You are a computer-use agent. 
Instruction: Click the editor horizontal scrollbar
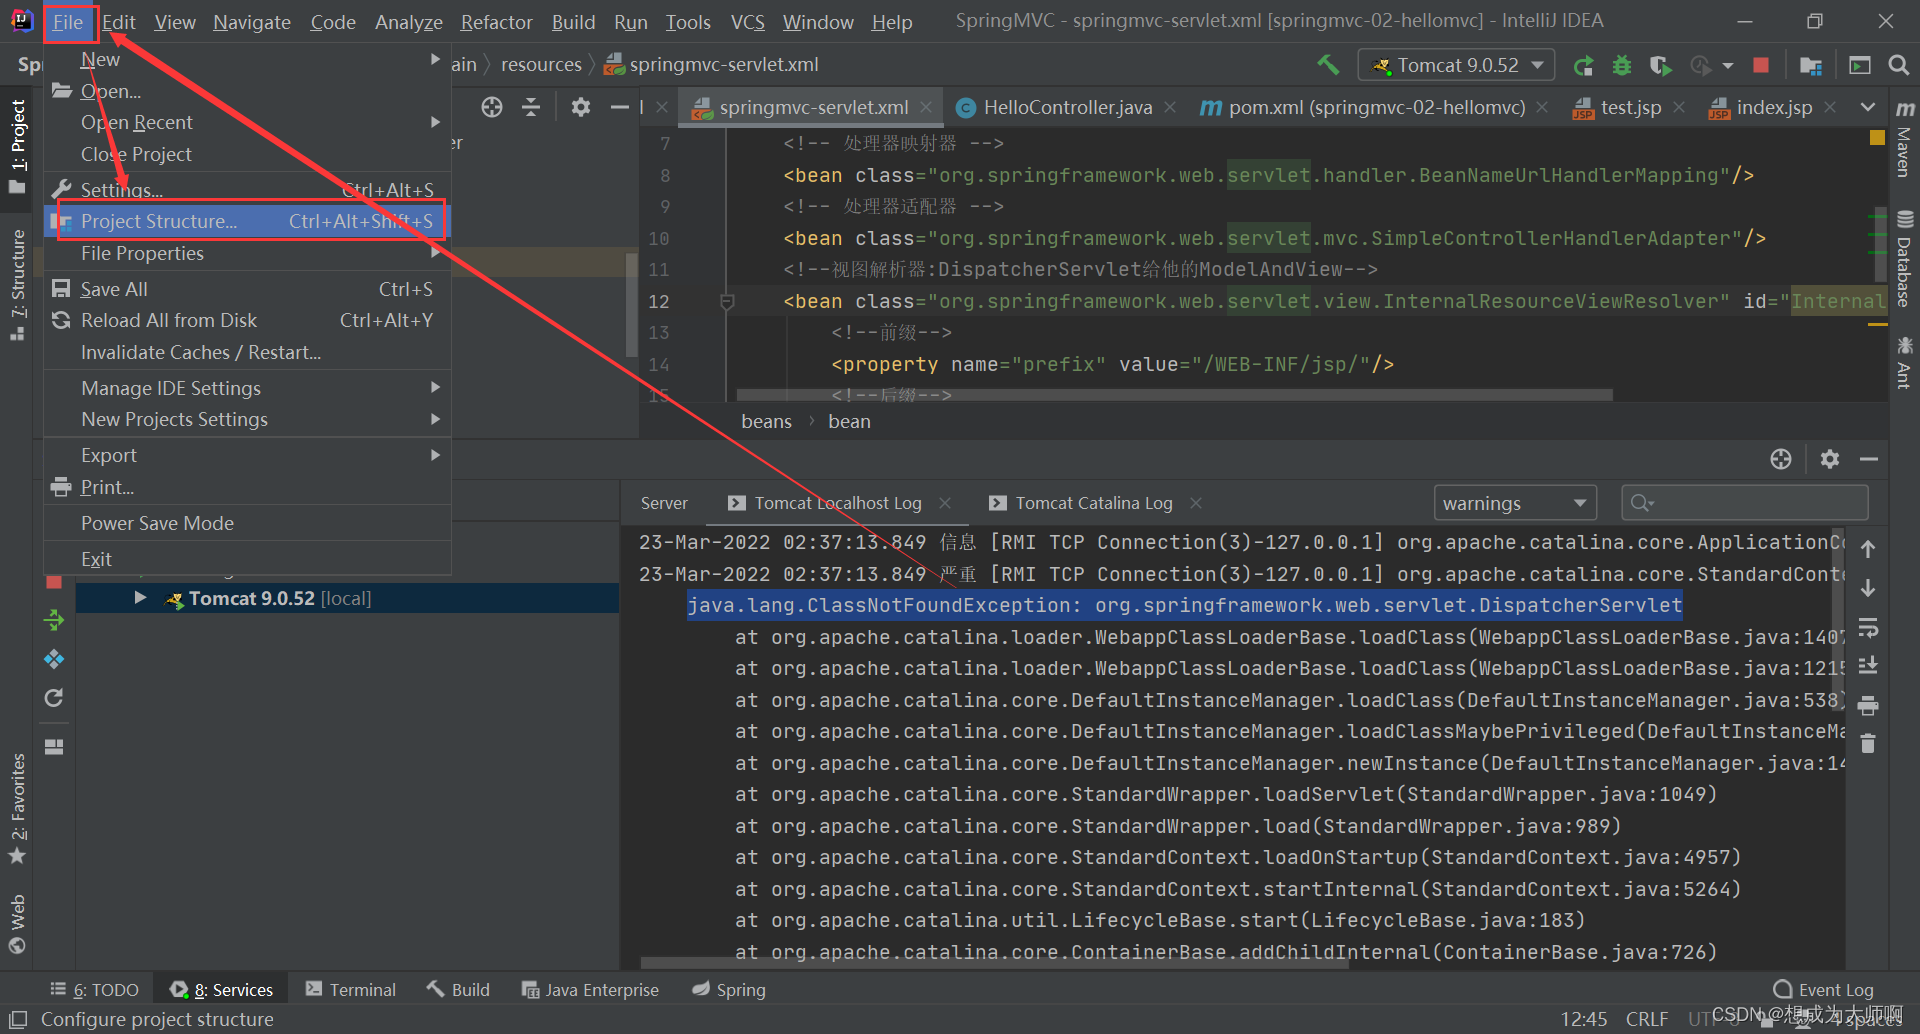[x=1174, y=395]
